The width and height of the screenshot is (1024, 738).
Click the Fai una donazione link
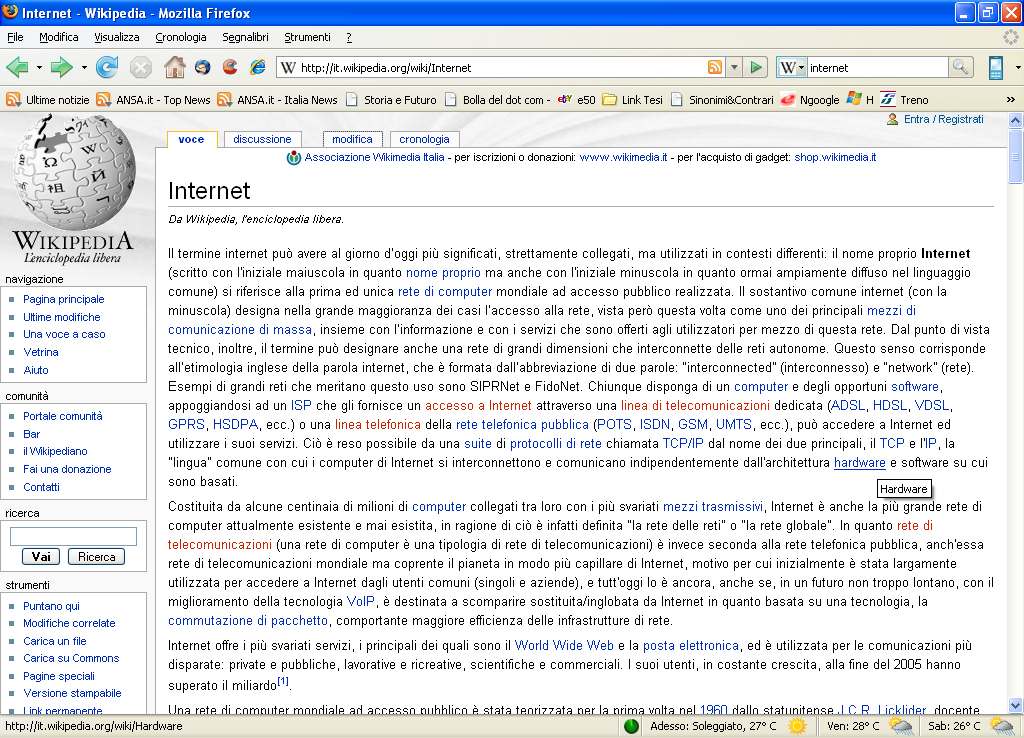pyautogui.click(x=67, y=469)
